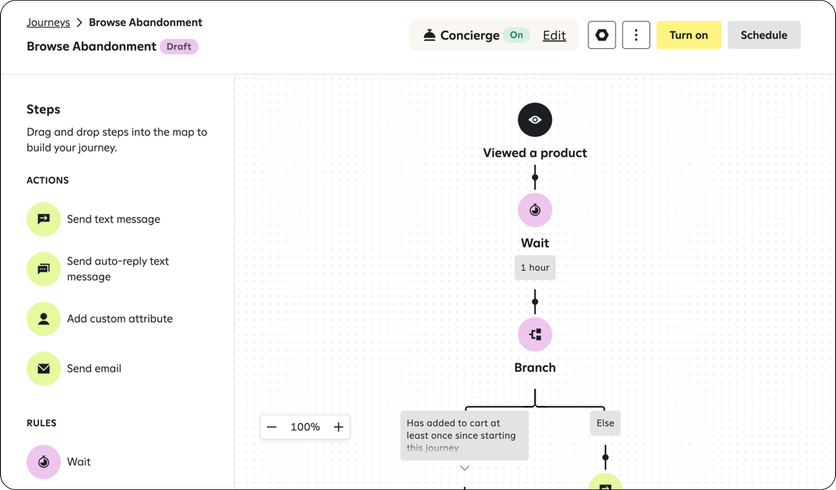Image resolution: width=836 pixels, height=490 pixels.
Task: Open the Viewed a product trigger node
Action: 535,119
